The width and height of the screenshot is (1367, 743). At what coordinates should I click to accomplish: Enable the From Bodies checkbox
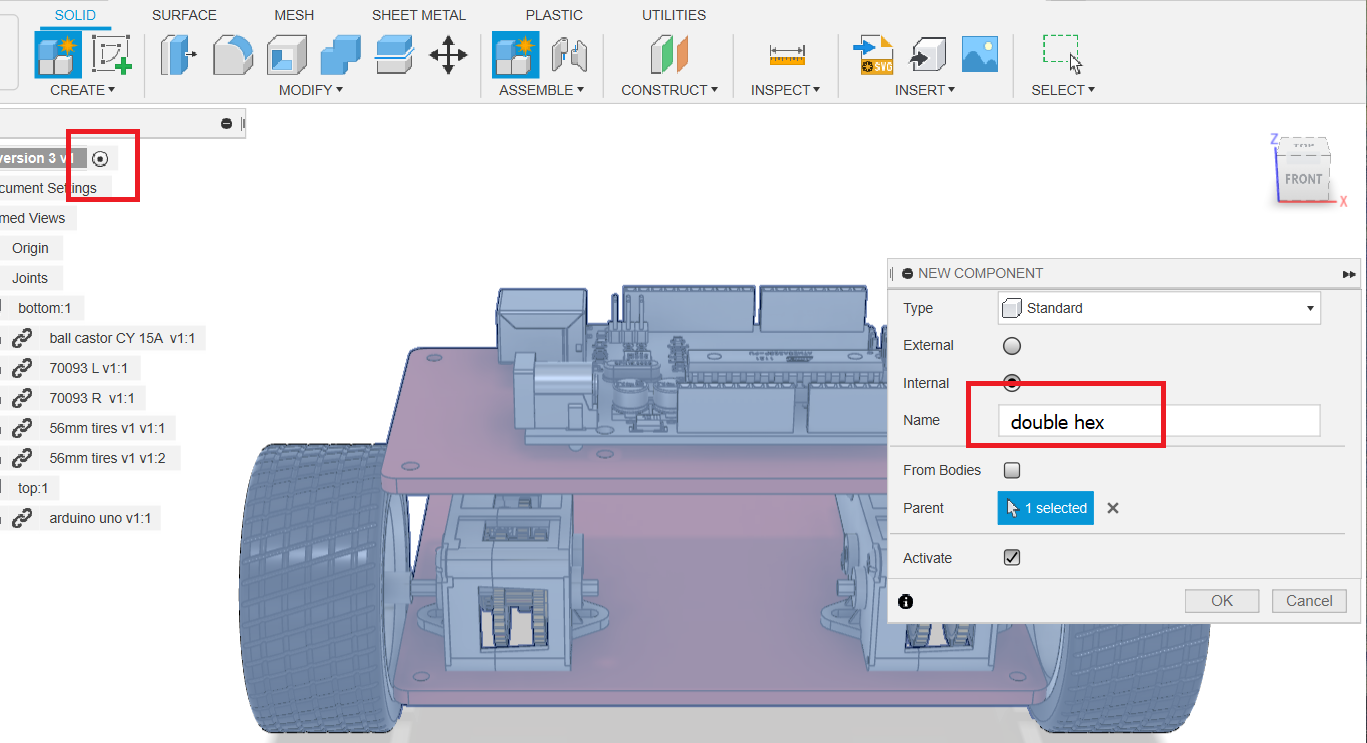[1011, 470]
